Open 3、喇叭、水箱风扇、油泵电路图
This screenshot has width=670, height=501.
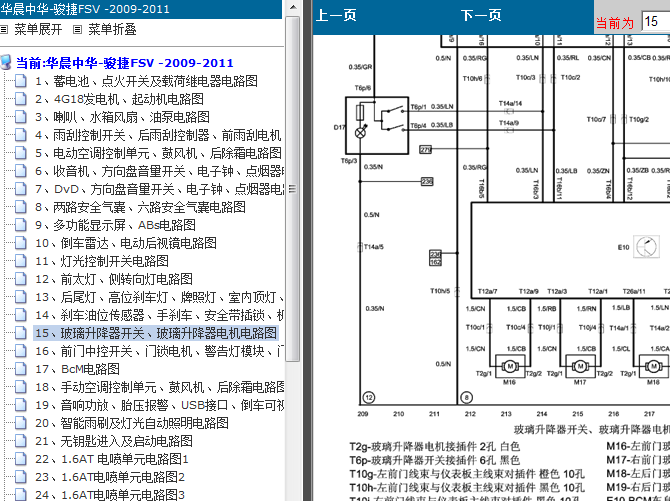click(122, 117)
